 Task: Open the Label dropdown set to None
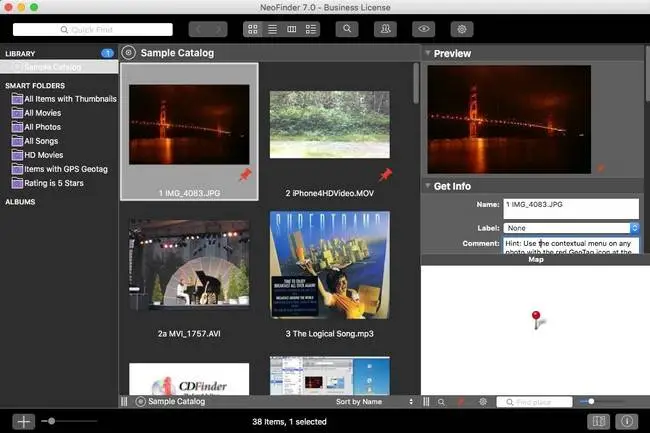571,228
